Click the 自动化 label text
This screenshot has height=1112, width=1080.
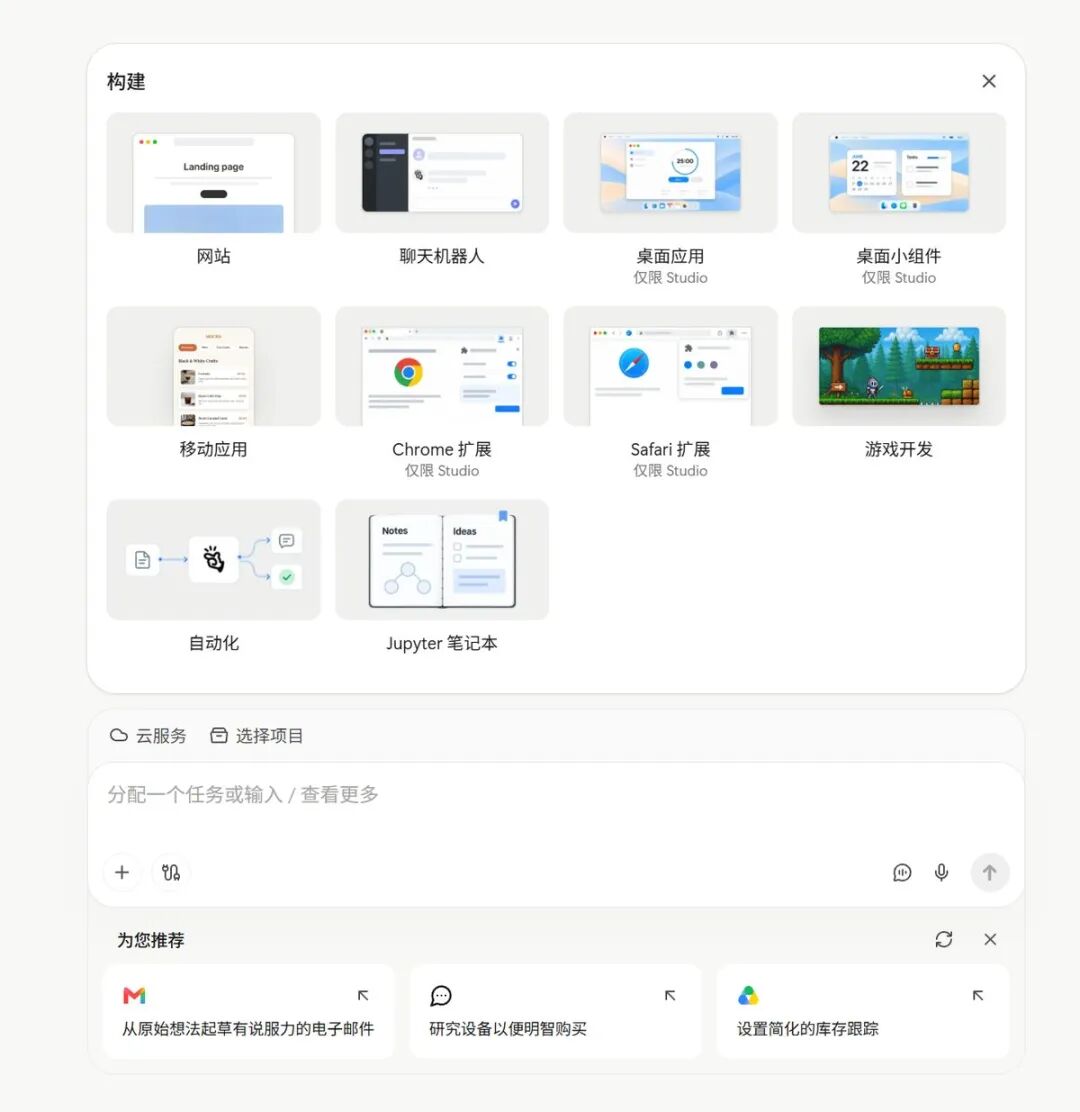[x=213, y=643]
